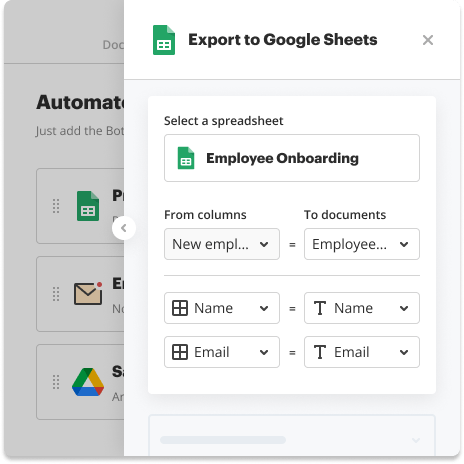Collapse the side panel with the left chevron button
The width and height of the screenshot is (464, 464).
click(x=124, y=228)
